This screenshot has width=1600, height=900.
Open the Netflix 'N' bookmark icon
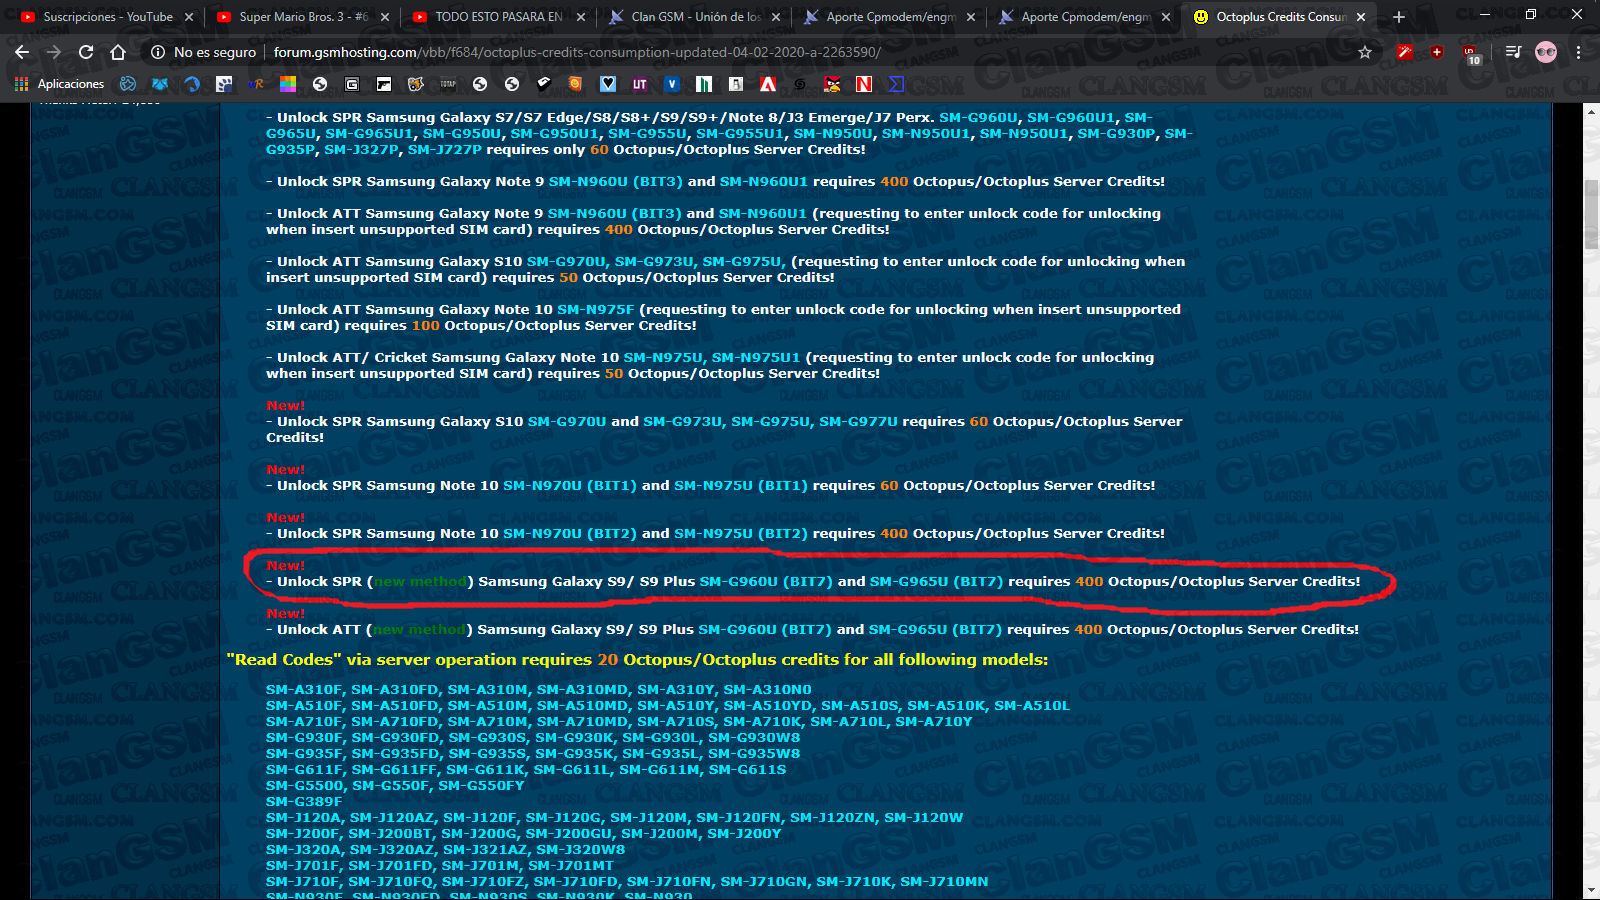pyautogui.click(x=864, y=84)
